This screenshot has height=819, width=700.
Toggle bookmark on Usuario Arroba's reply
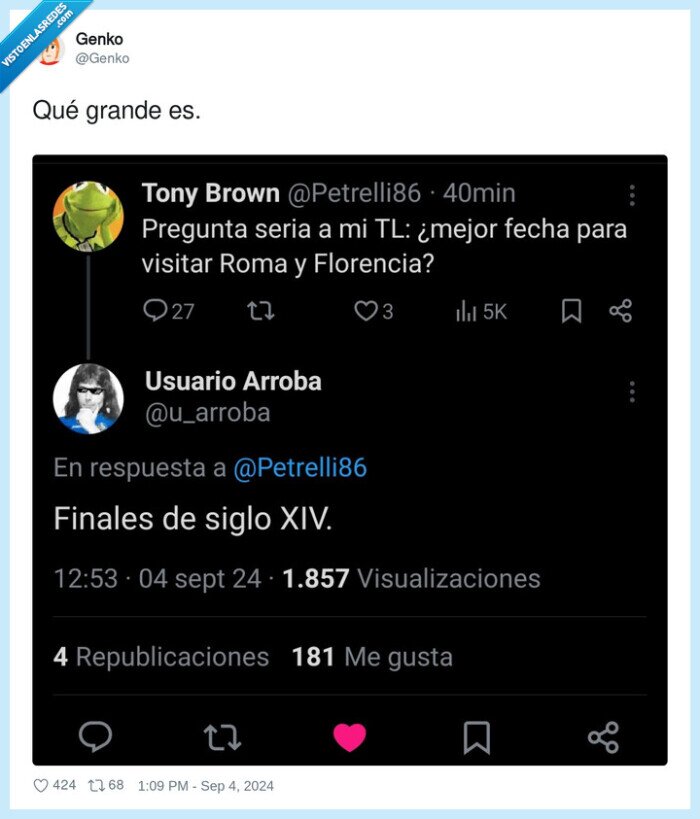(x=476, y=738)
